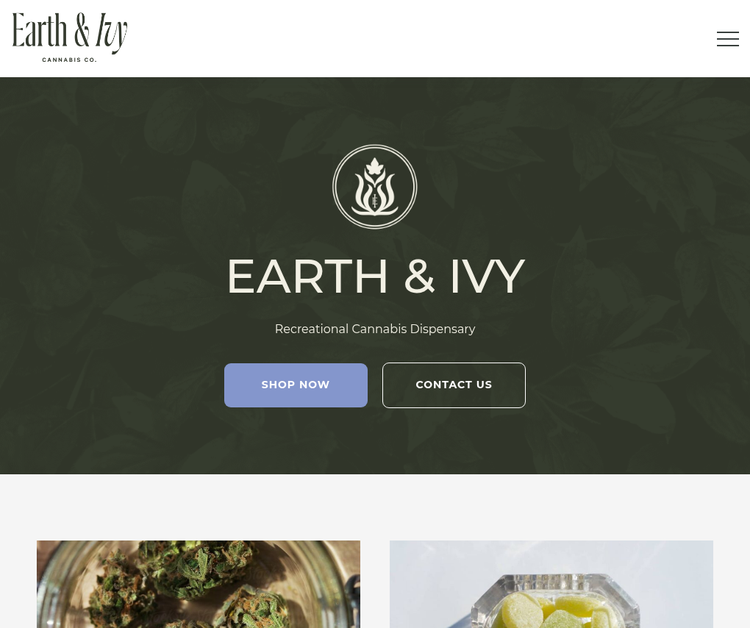Viewport: 750px width, 628px height.
Task: Click the Shop Now button
Action: pyautogui.click(x=296, y=385)
